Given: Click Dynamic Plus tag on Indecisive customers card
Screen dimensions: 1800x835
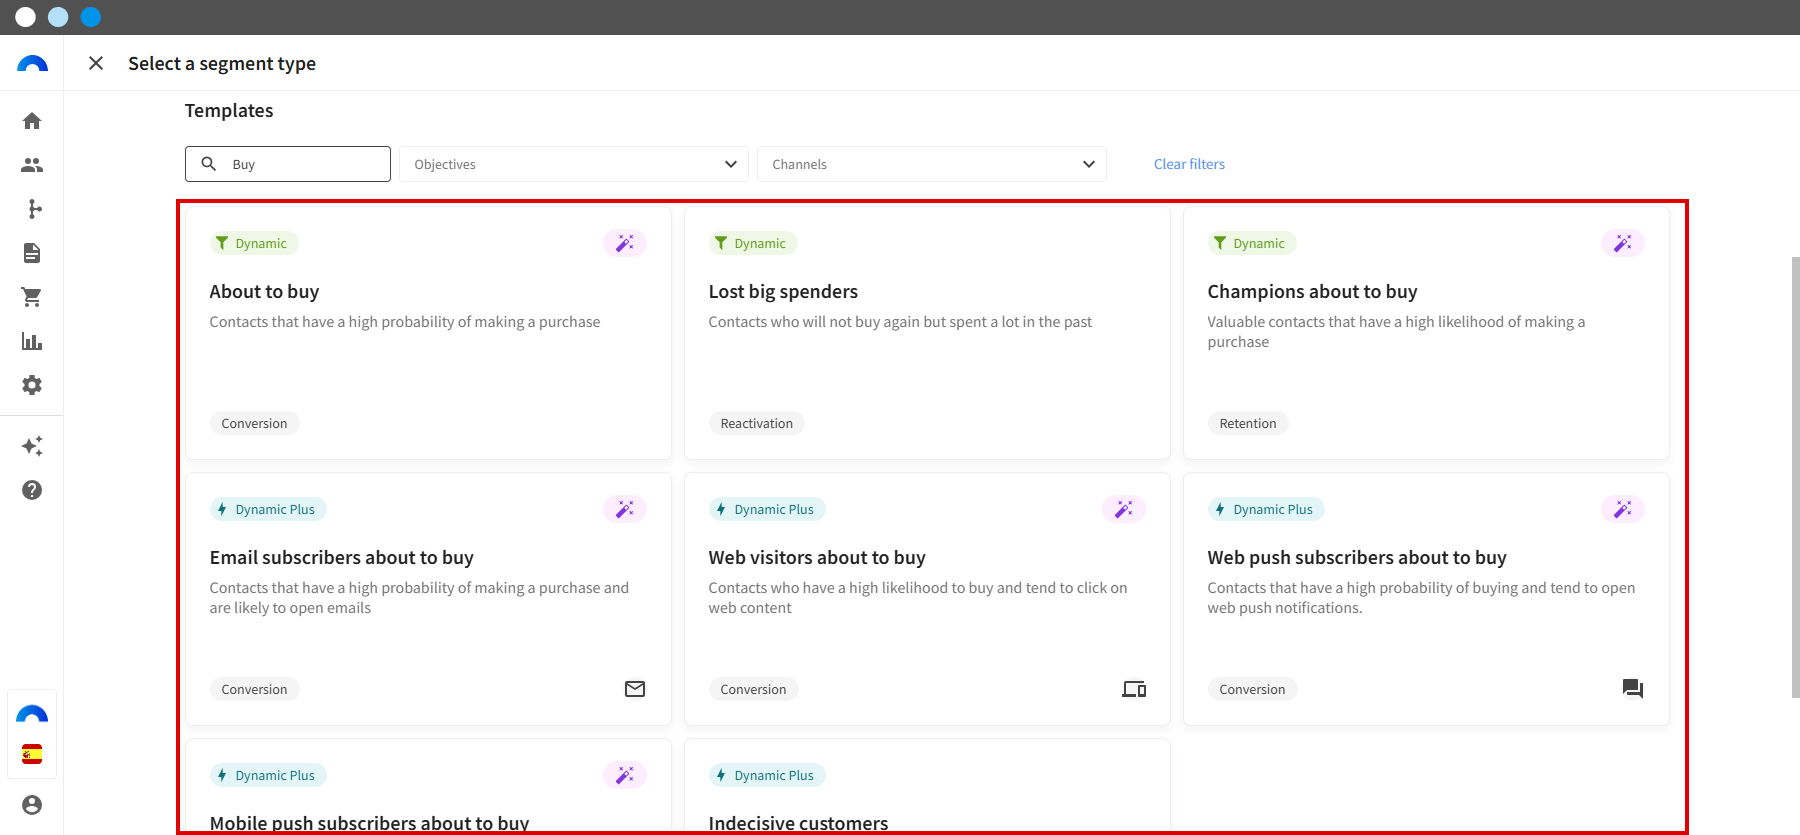Looking at the screenshot, I should [767, 775].
